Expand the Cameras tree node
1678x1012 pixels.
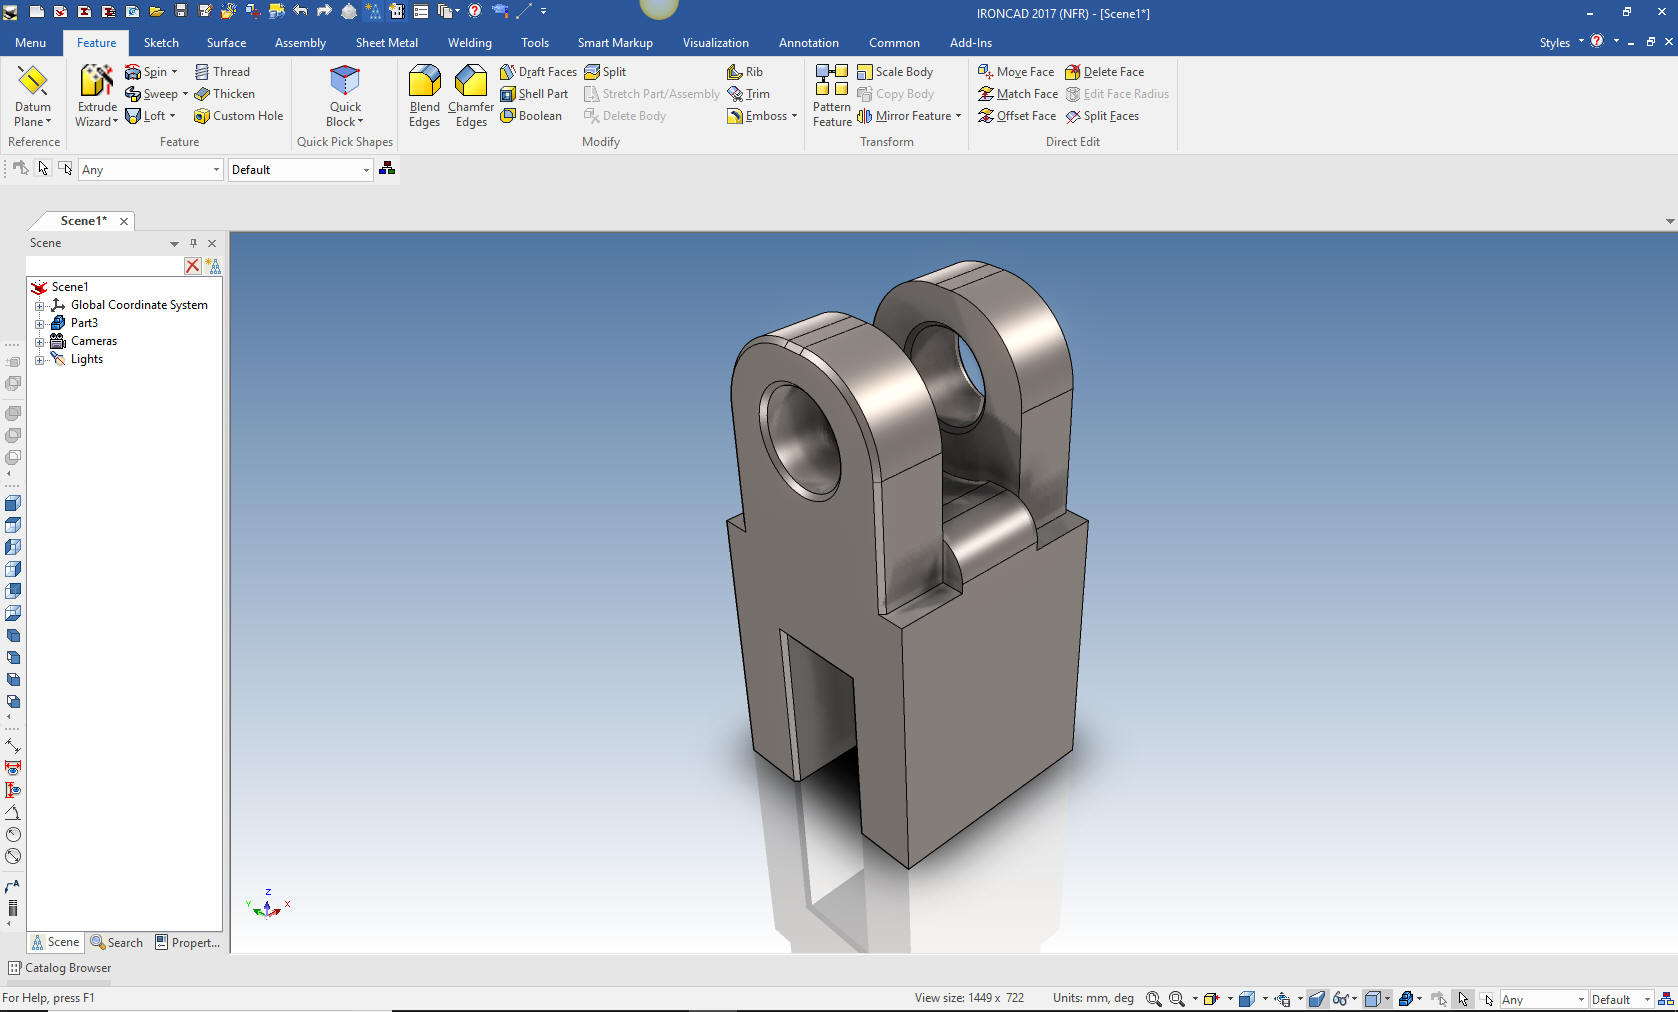40,341
